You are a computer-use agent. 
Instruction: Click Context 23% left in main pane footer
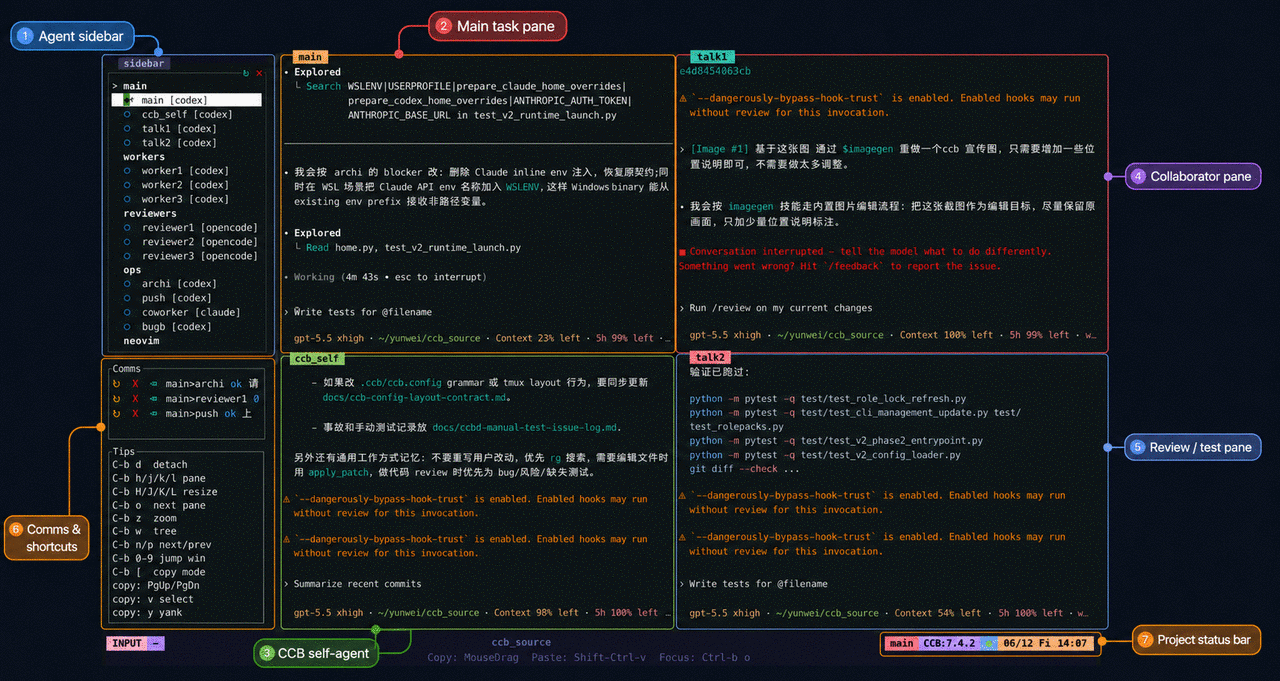[540, 338]
